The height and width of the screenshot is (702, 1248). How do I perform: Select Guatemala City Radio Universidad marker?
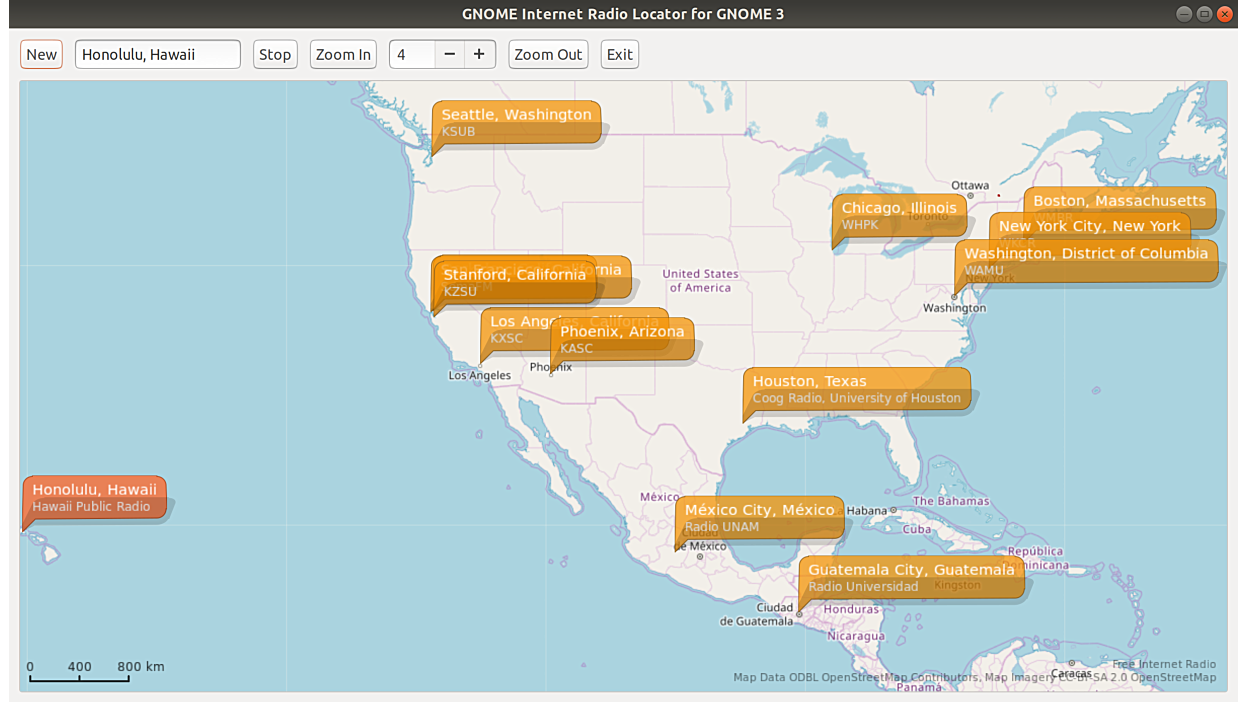(x=911, y=577)
